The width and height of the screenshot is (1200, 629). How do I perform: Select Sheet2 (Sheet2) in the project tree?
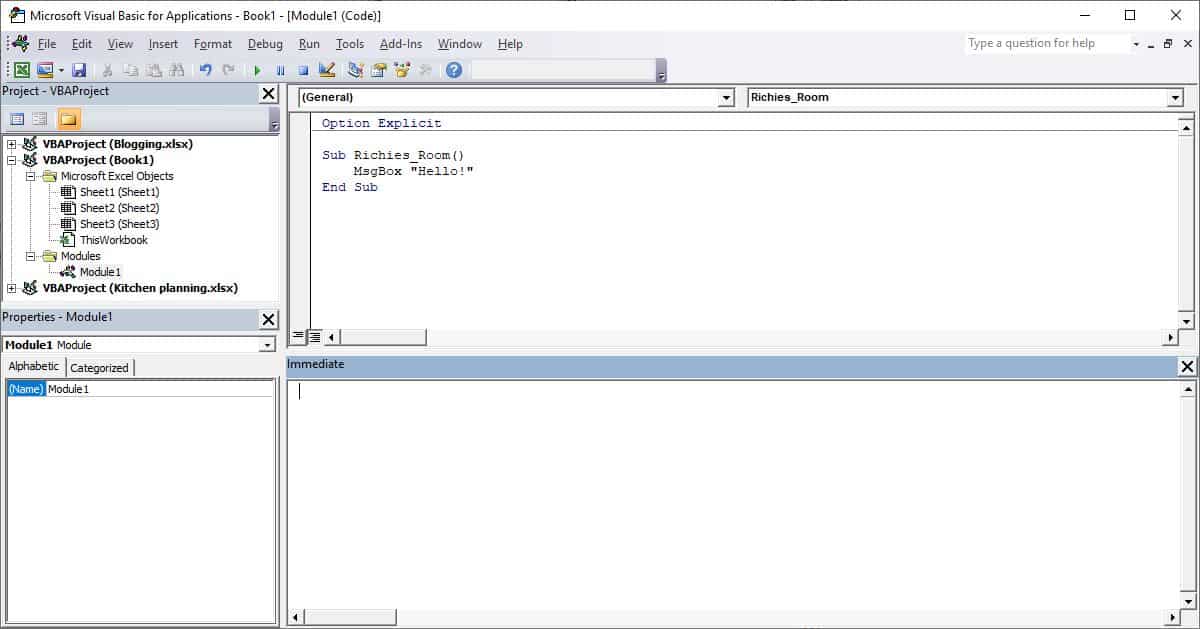119,208
